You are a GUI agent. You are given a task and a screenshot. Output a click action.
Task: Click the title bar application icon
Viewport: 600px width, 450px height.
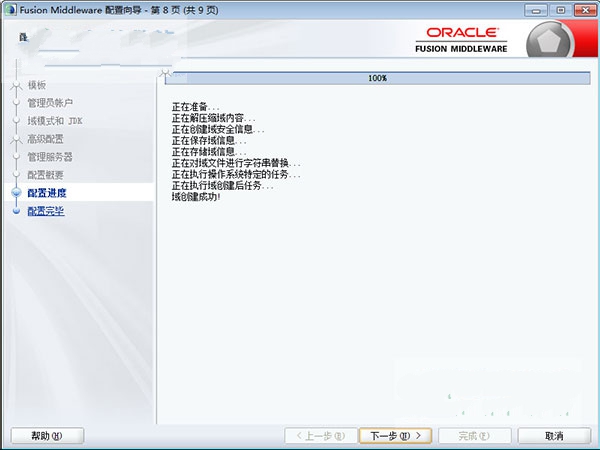pyautogui.click(x=10, y=10)
